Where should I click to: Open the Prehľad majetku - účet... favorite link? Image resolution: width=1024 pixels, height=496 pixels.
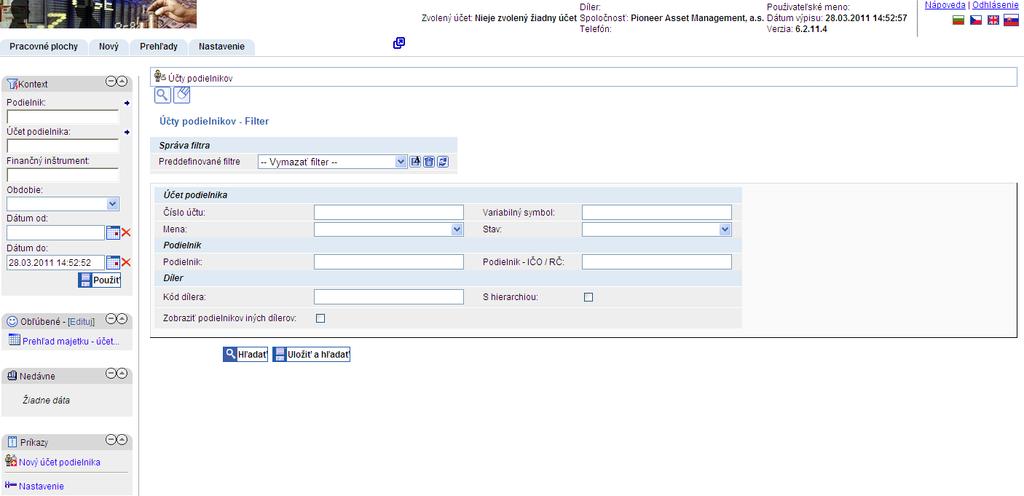(x=71, y=341)
